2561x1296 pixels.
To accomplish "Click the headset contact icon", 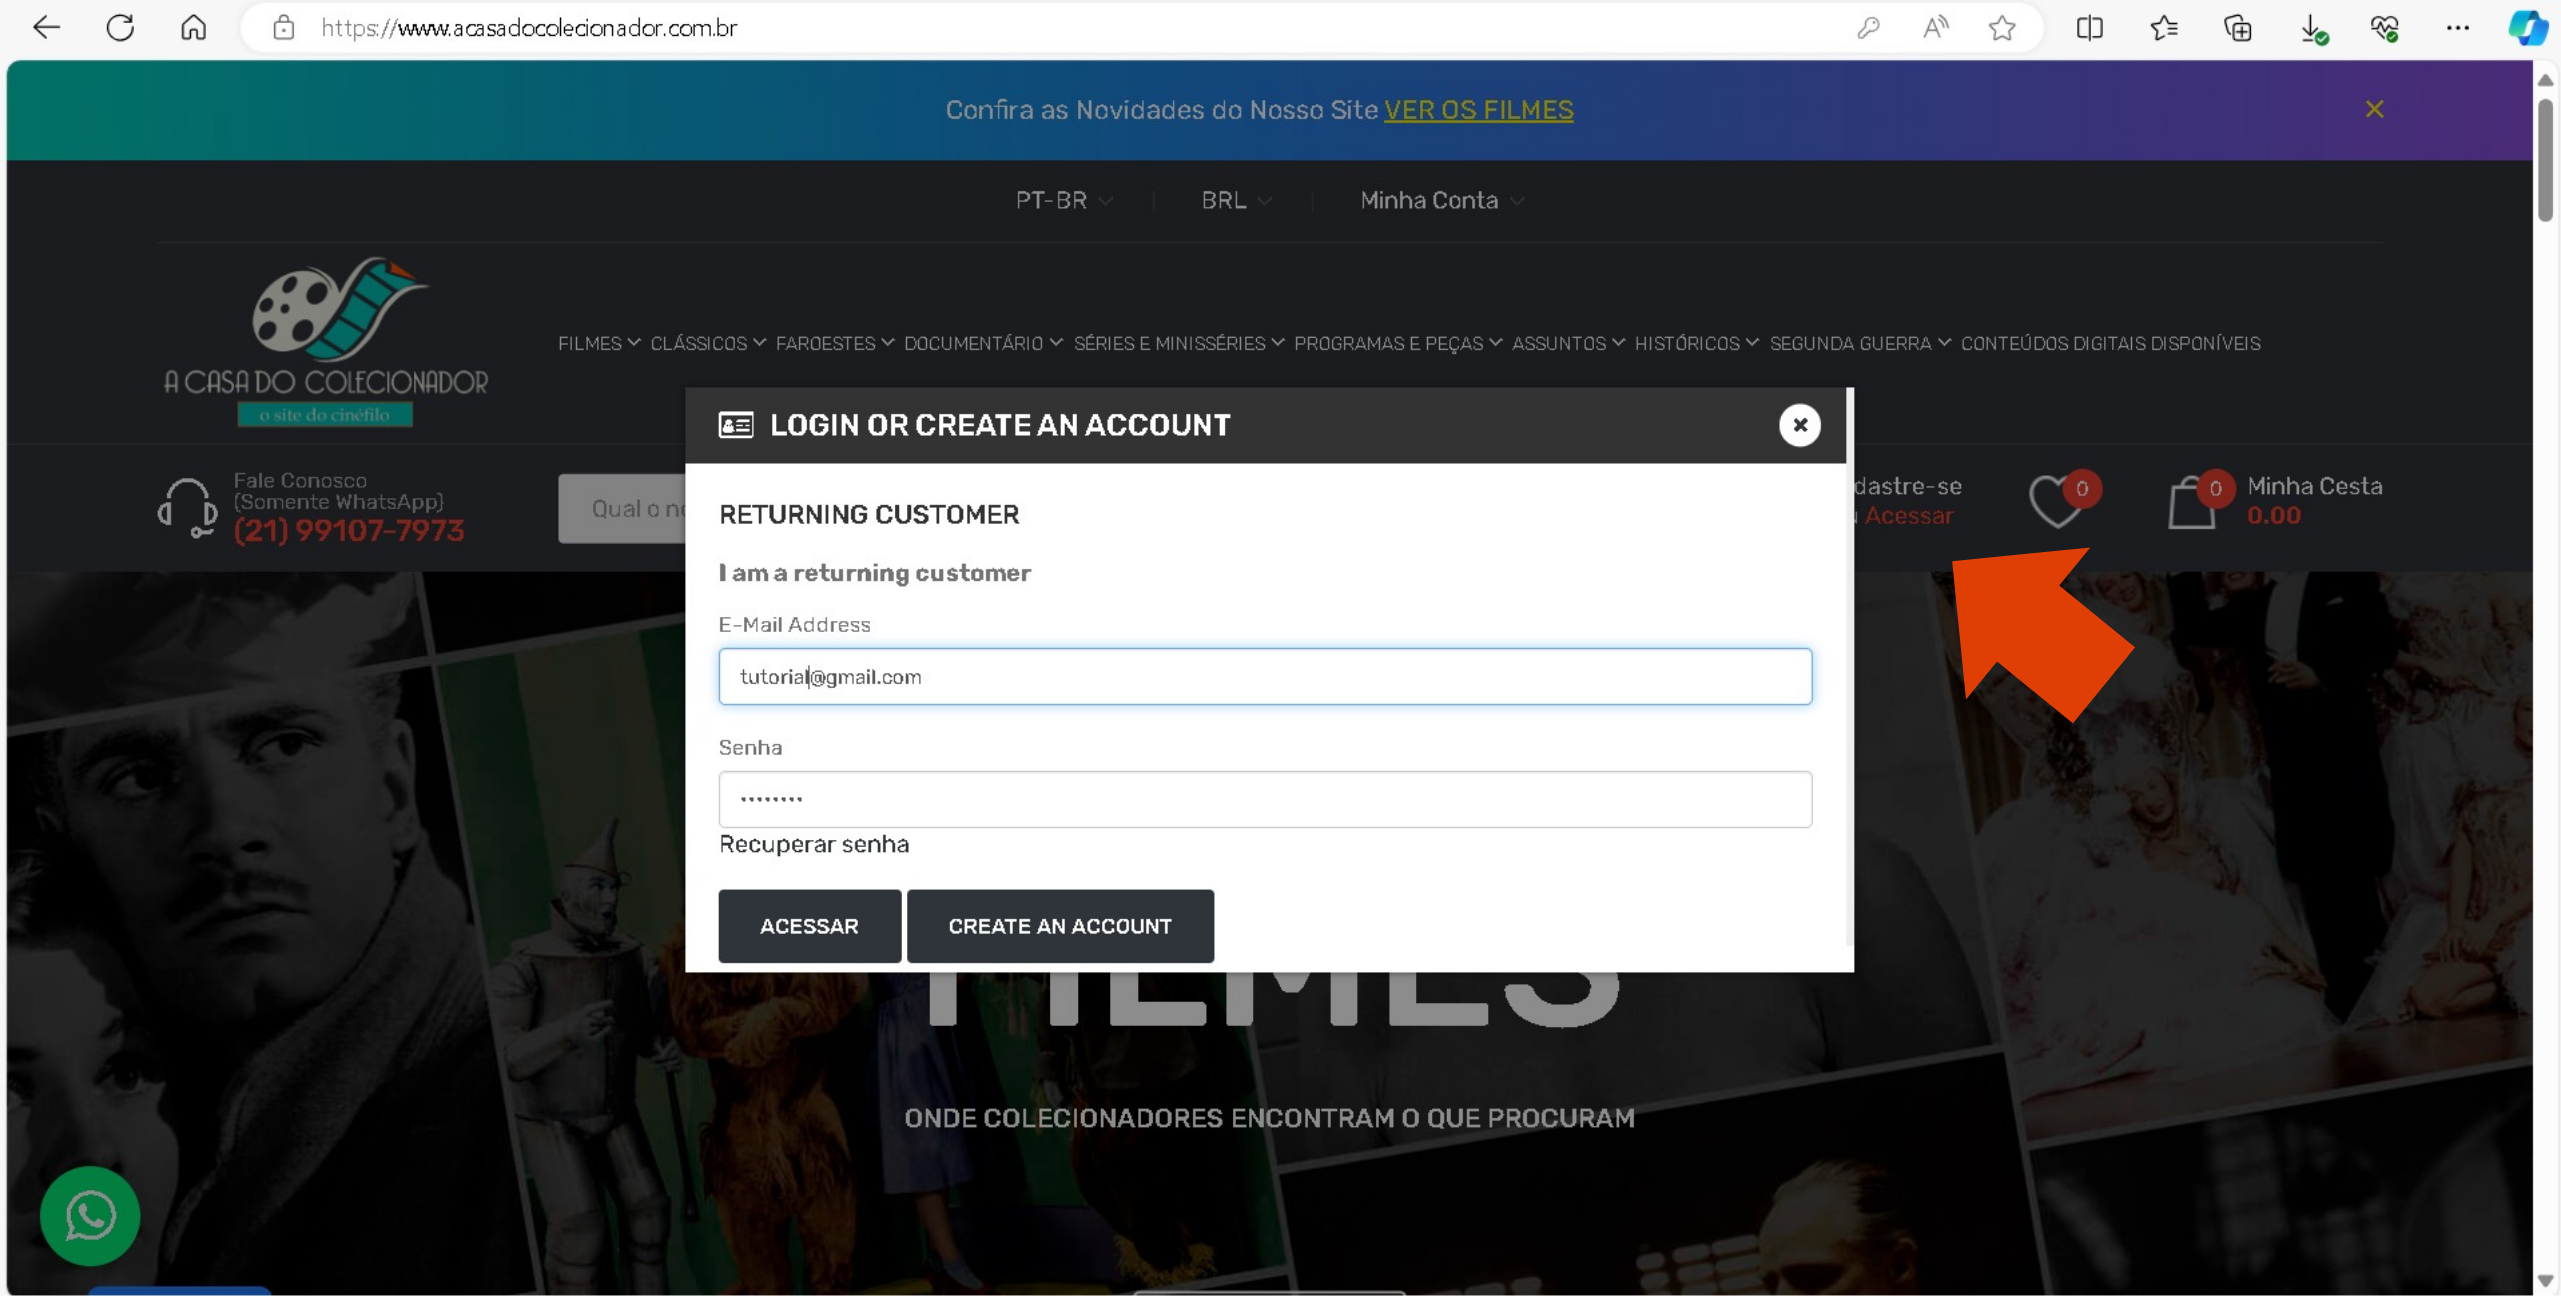I will pyautogui.click(x=187, y=507).
